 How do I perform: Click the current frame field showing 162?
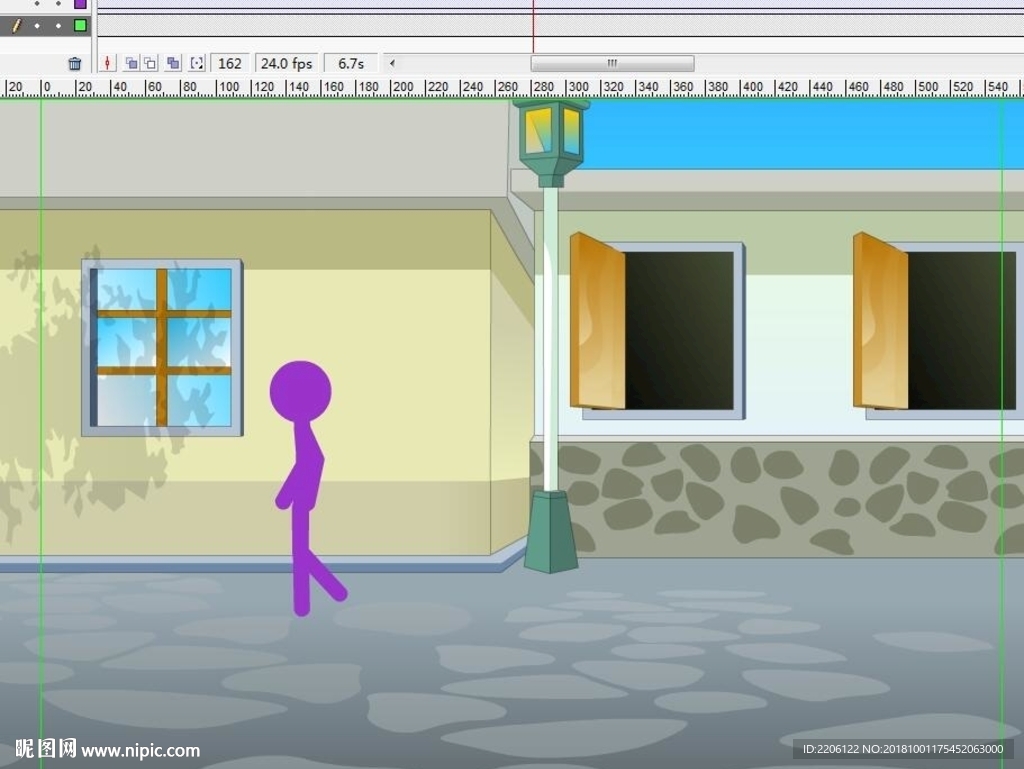230,64
